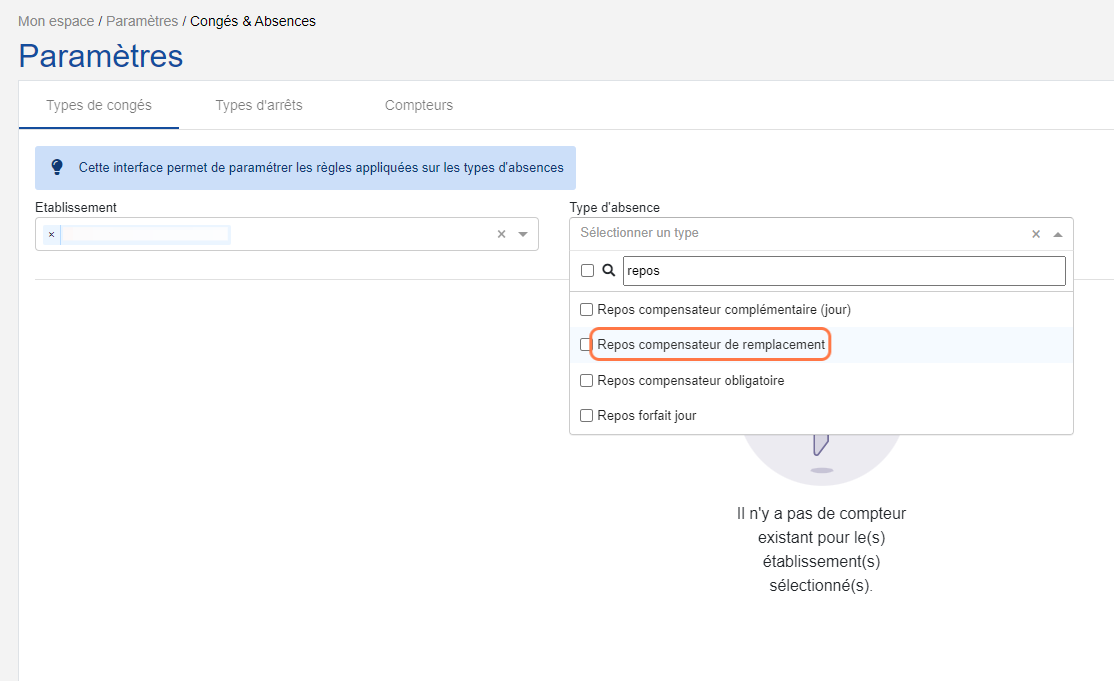Click the Etablissement field label
The image size is (1114, 681).
(76, 207)
